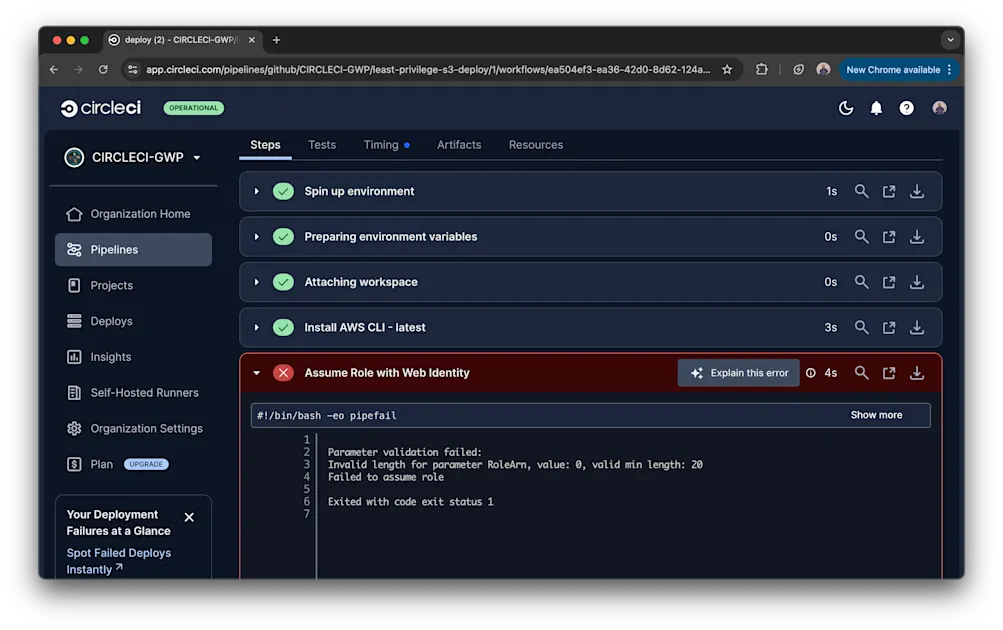1003x630 pixels.
Task: Open the CircleCI user avatar menu
Action: [939, 108]
